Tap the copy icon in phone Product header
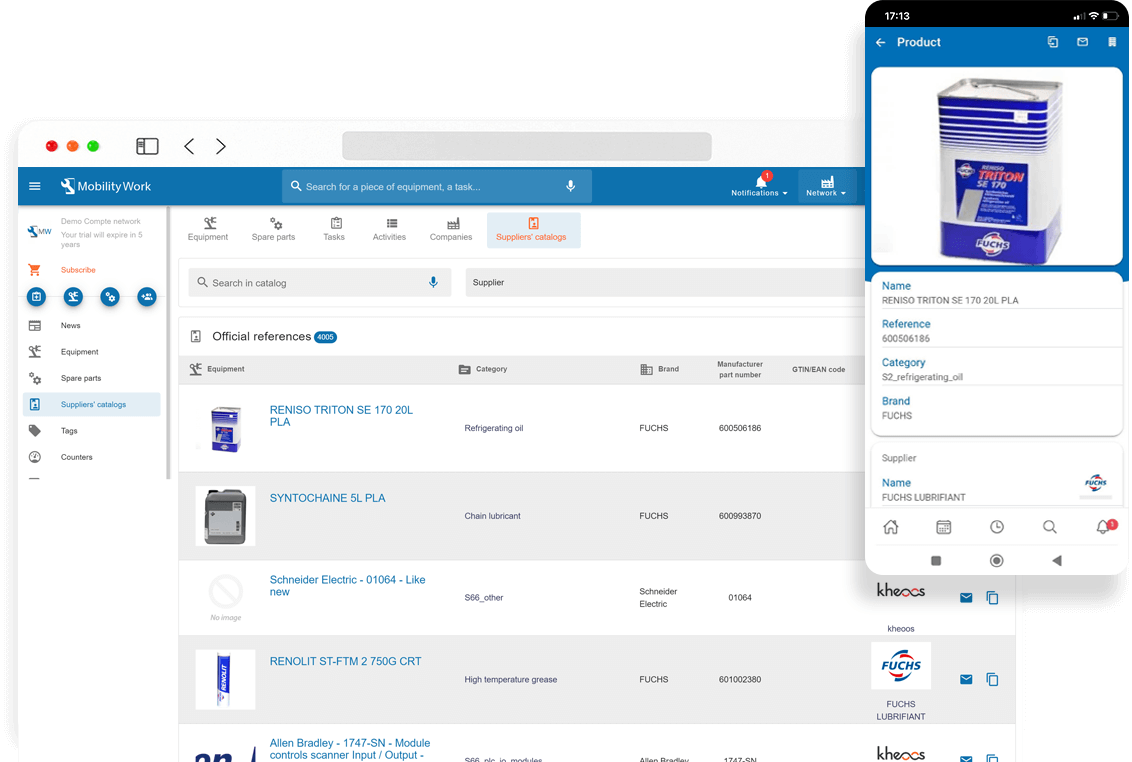 (1053, 42)
